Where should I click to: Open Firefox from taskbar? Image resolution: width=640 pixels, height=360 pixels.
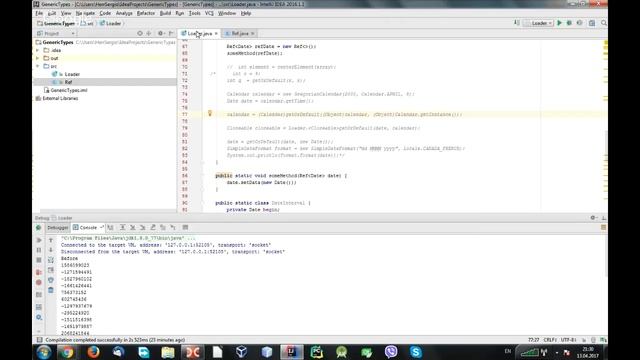click(93, 352)
